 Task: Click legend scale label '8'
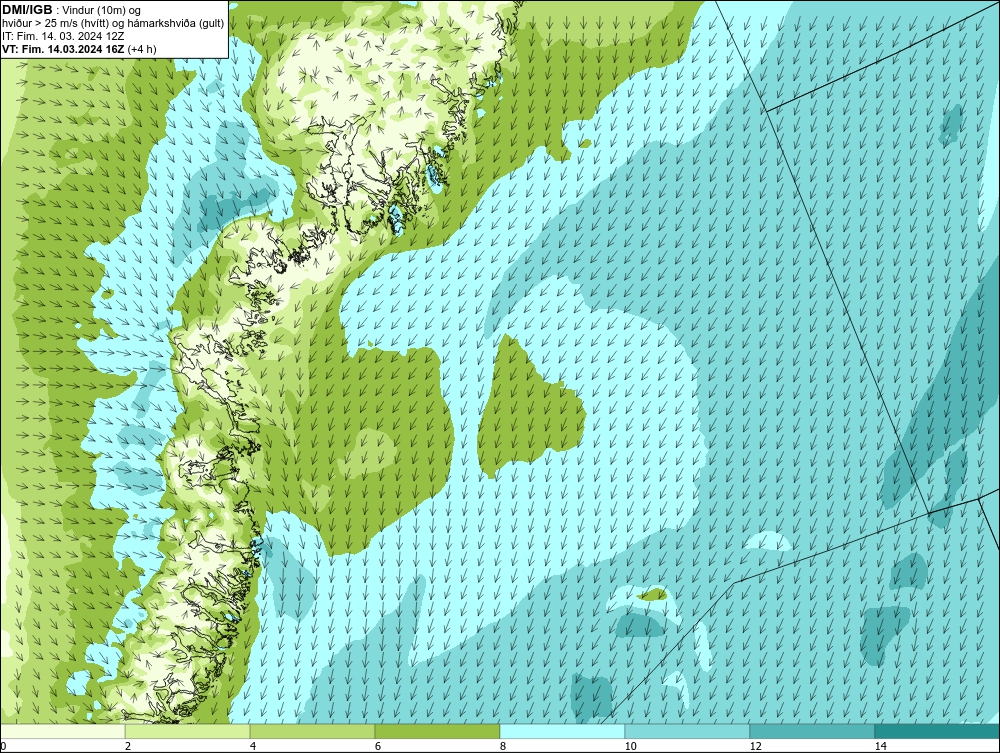[503, 746]
